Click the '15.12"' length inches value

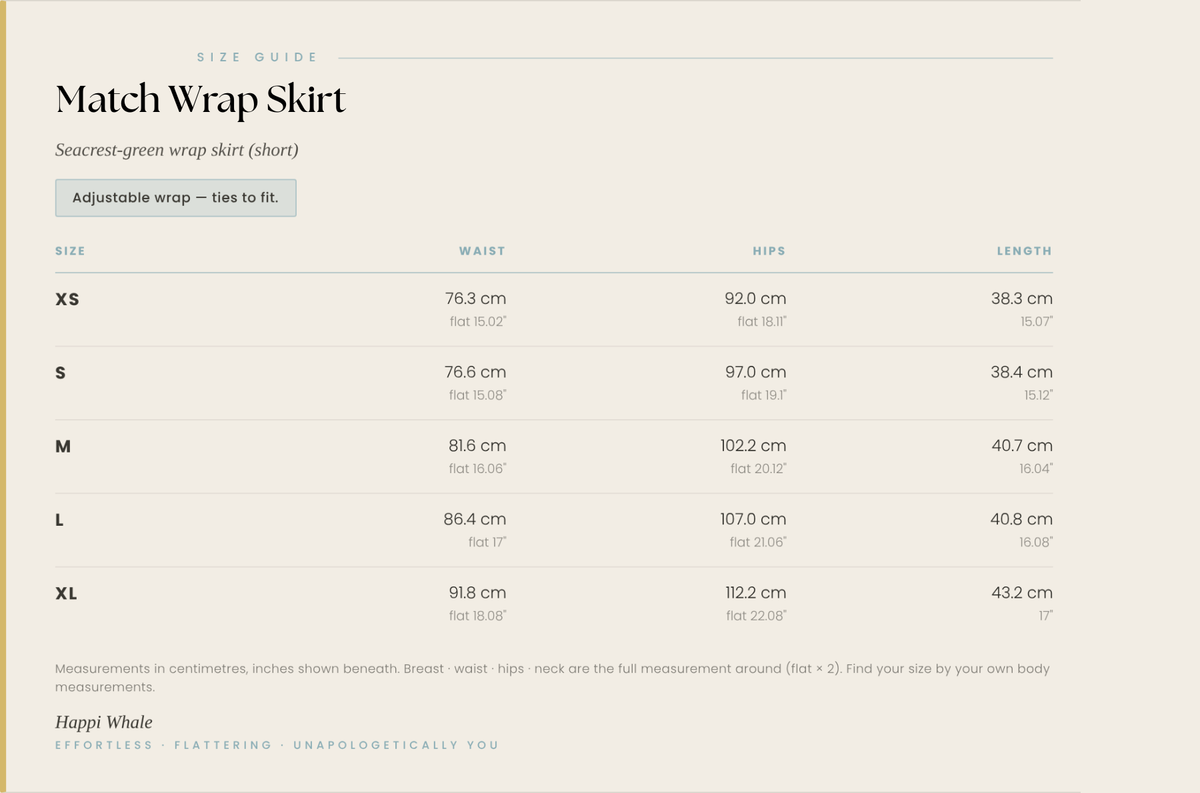tap(1038, 395)
